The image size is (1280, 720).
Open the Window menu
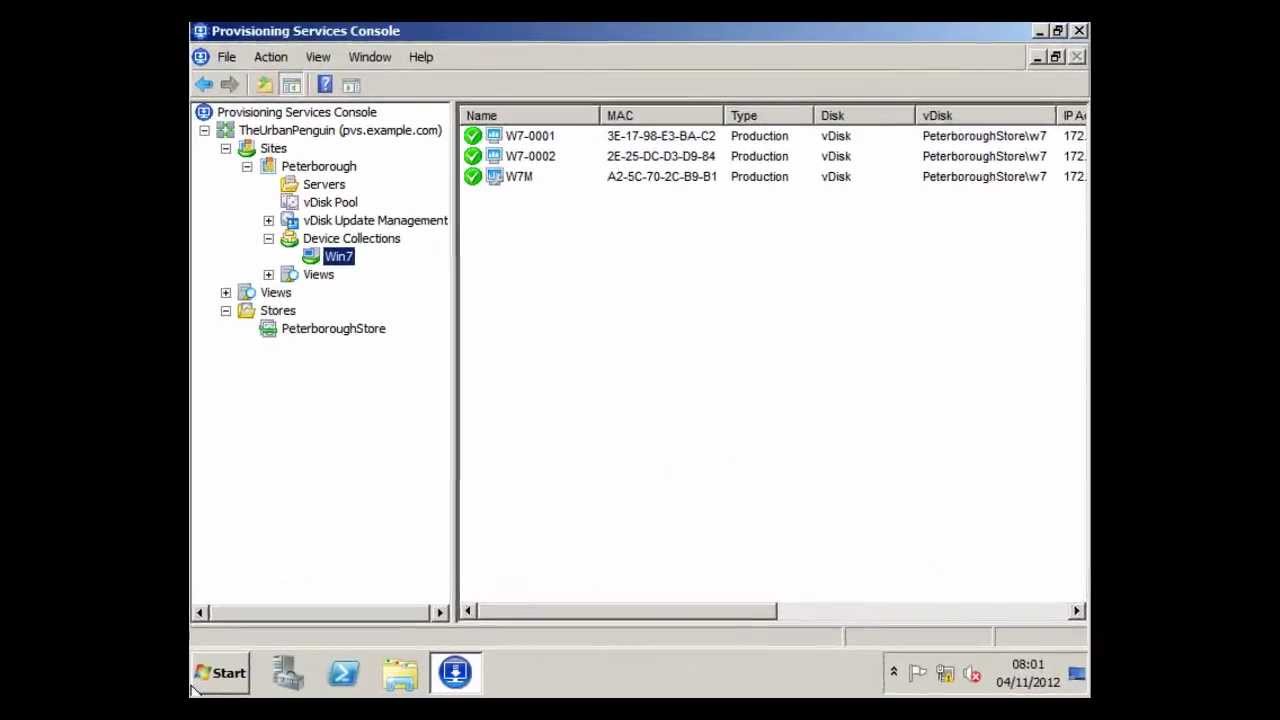click(x=370, y=57)
